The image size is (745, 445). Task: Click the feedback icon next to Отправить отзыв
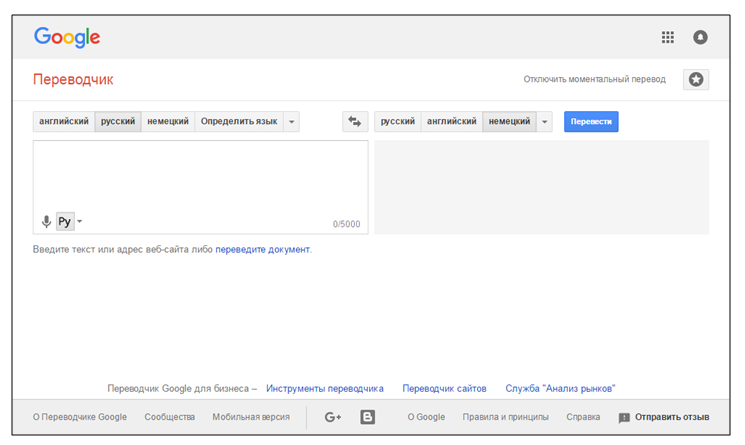click(624, 417)
